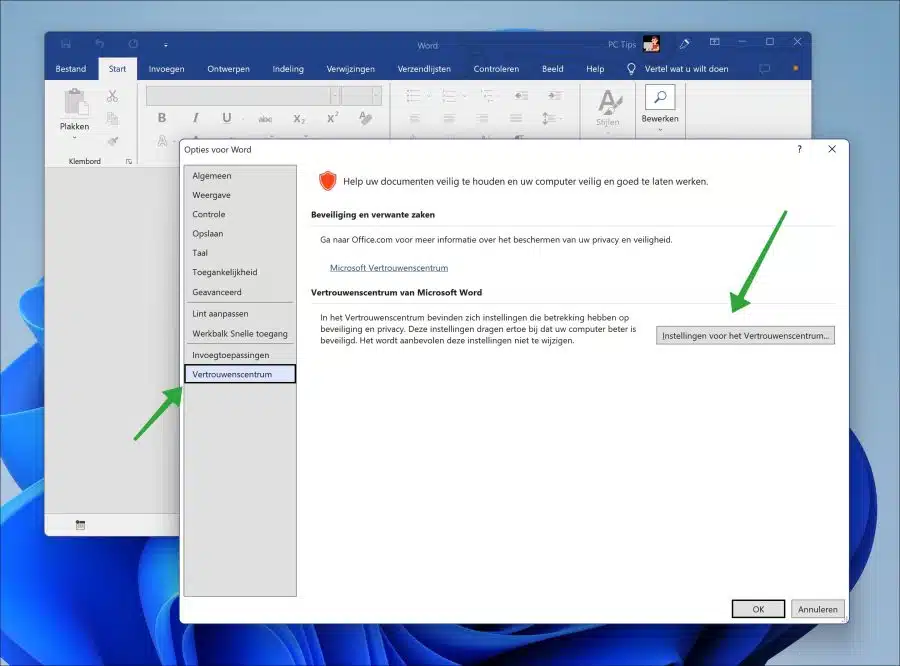Click the Redo icon in Word's quick access toolbar

pos(133,44)
